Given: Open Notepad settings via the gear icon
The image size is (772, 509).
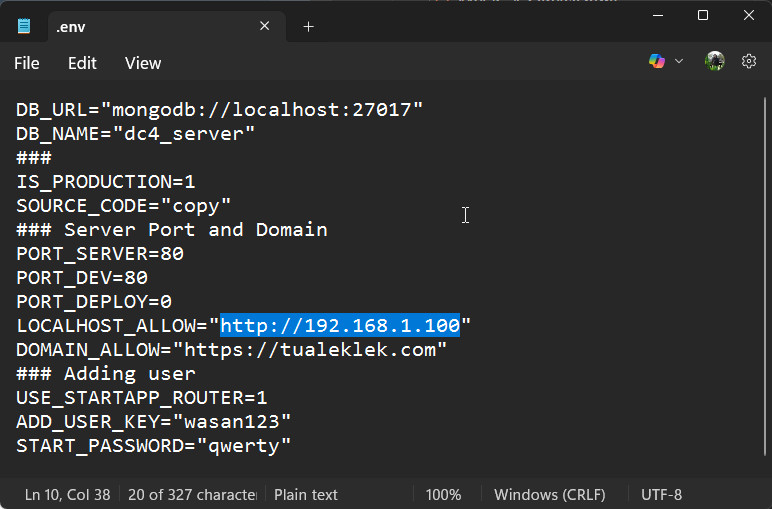Looking at the screenshot, I should (x=748, y=62).
